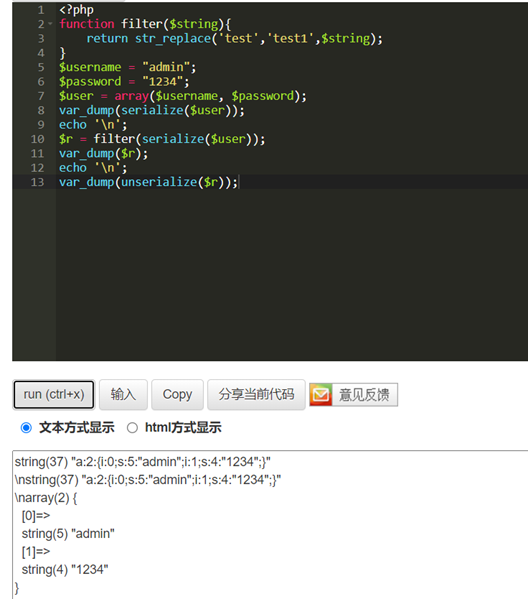This screenshot has height=599, width=528.
Task: Click the 分享当前代码 button
Action: pyautogui.click(x=256, y=394)
